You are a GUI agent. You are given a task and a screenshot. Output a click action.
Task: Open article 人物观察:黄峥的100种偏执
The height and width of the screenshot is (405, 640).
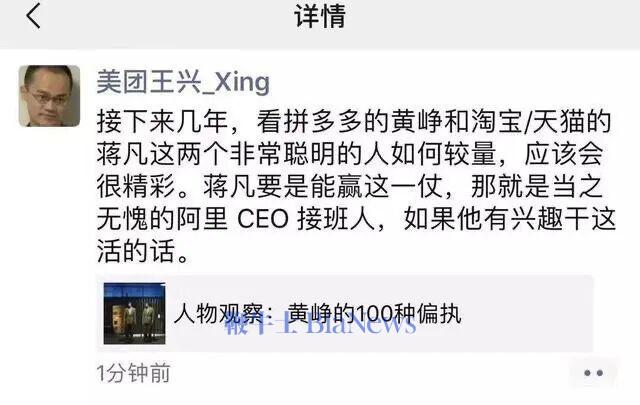pos(318,314)
